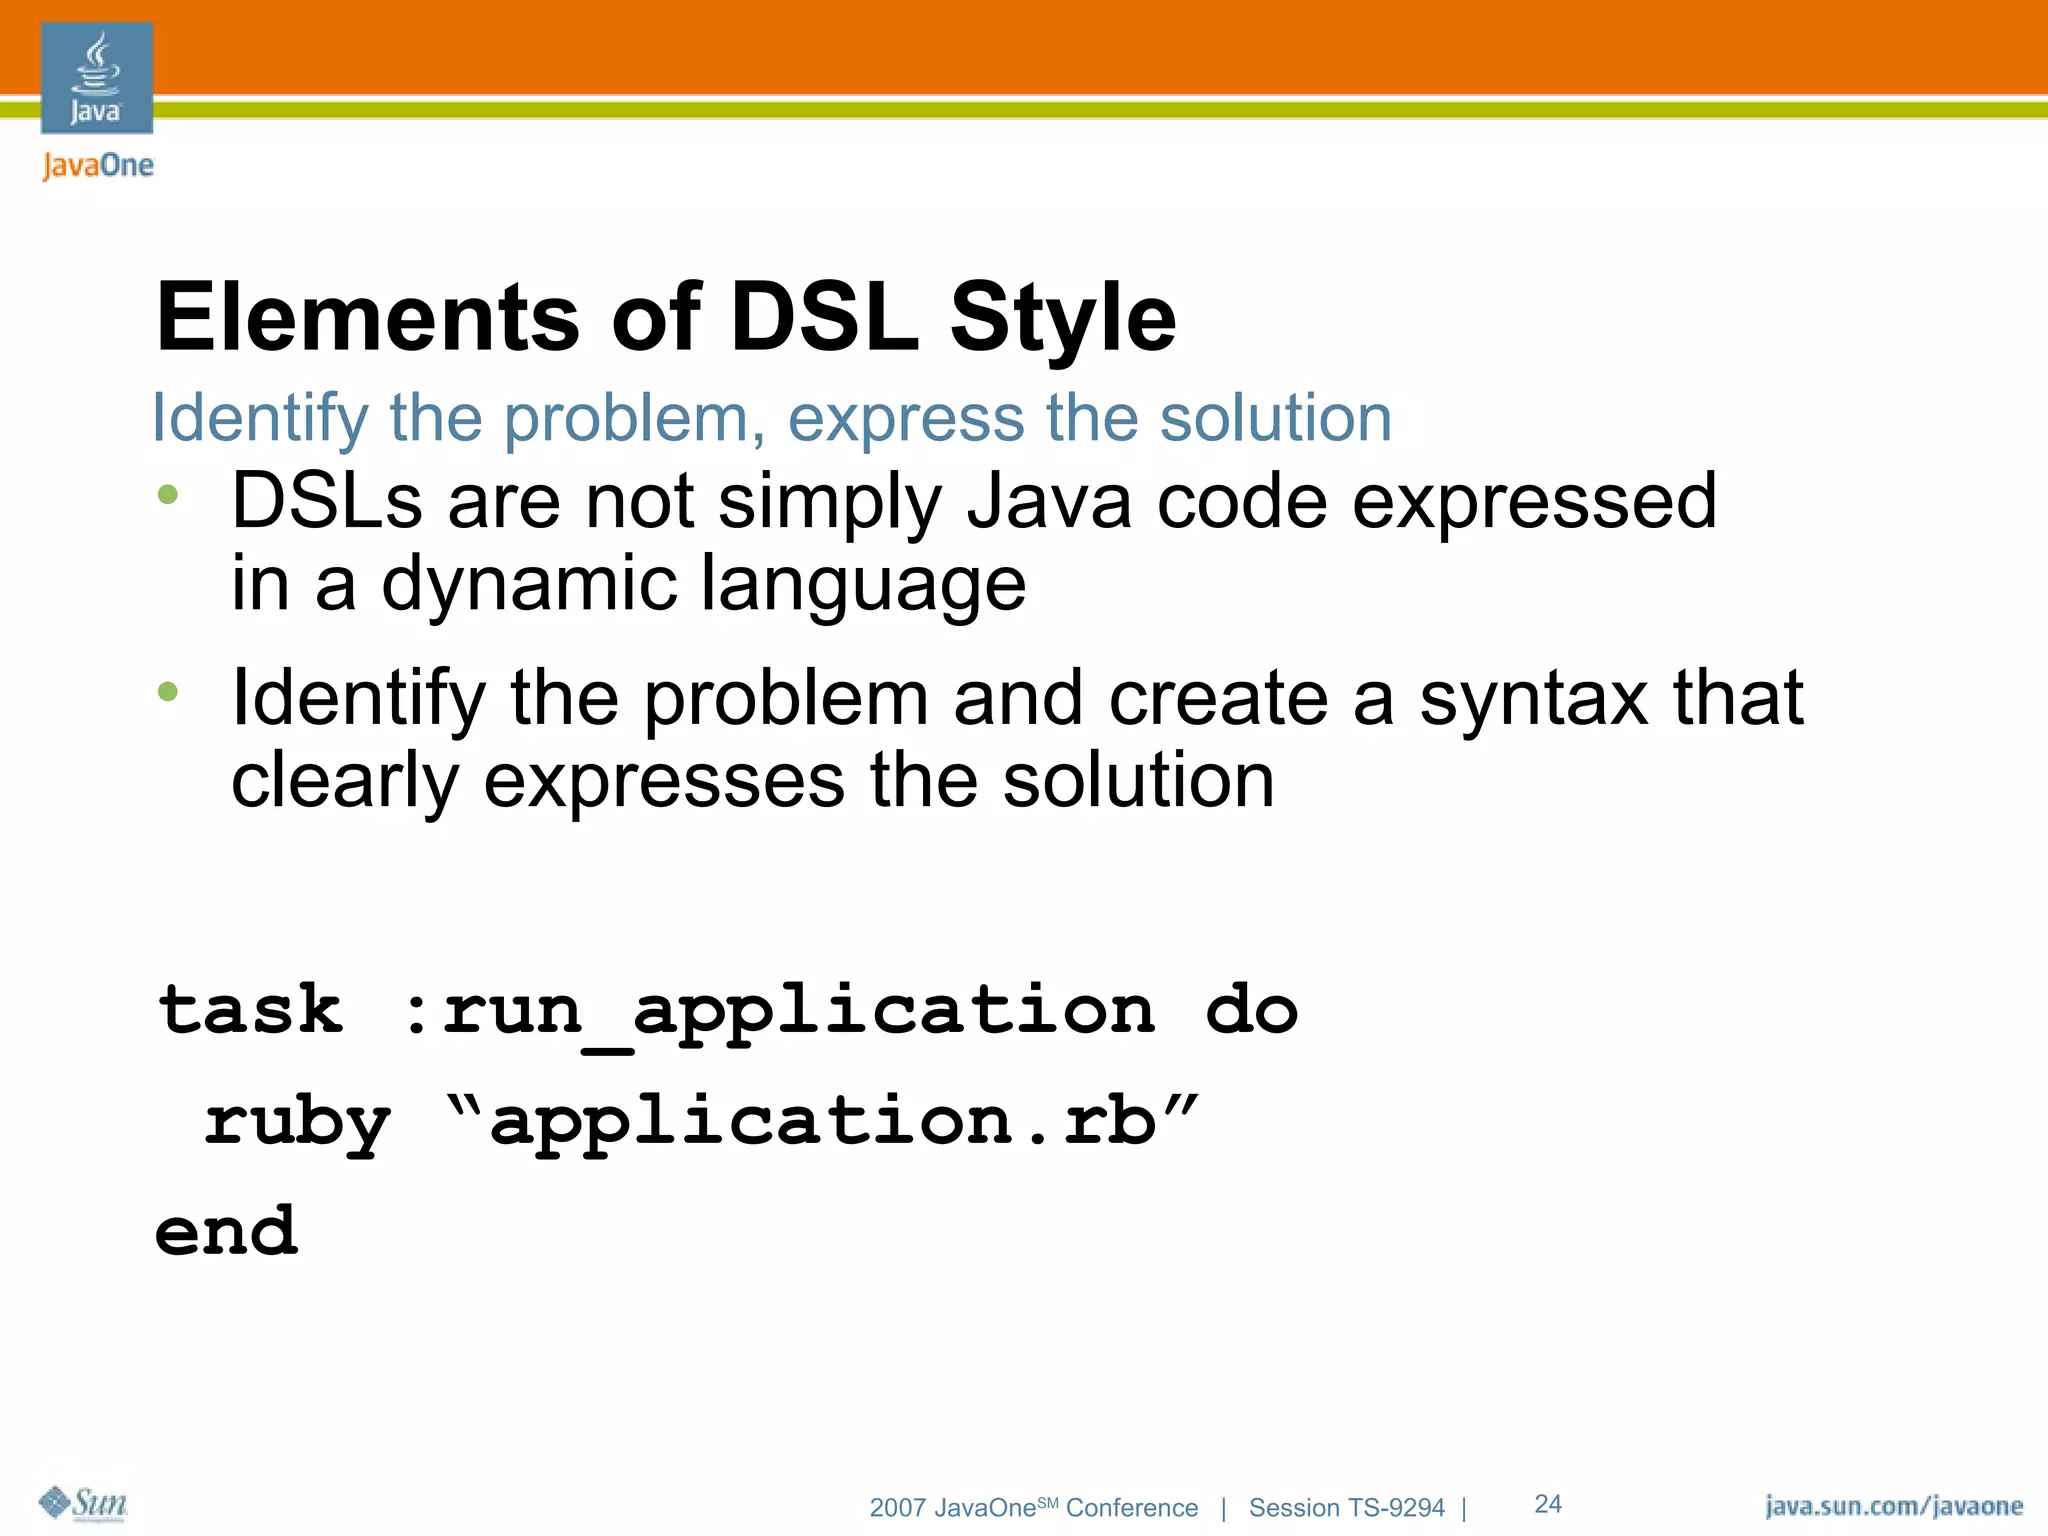Click the JavaOne wordmark under the logo
Image resolution: width=2048 pixels, height=1536 pixels.
pyautogui.click(x=98, y=166)
